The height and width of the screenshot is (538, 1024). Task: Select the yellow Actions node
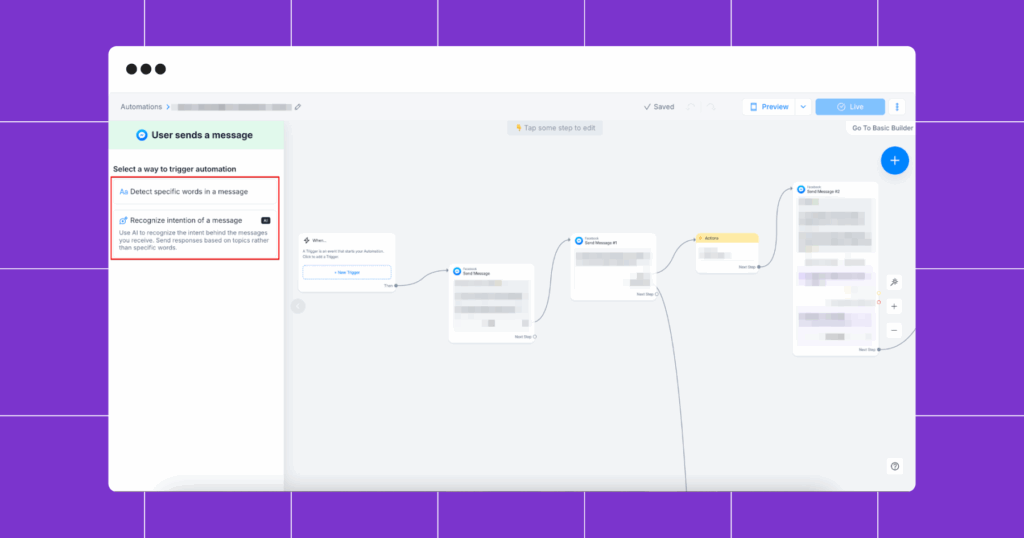727,238
